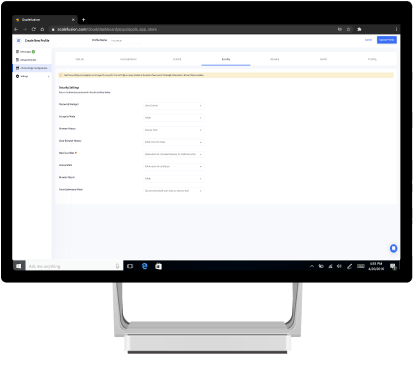Open the Chrome three-dot menu
This screenshot has width=414, height=365.
[x=396, y=29]
